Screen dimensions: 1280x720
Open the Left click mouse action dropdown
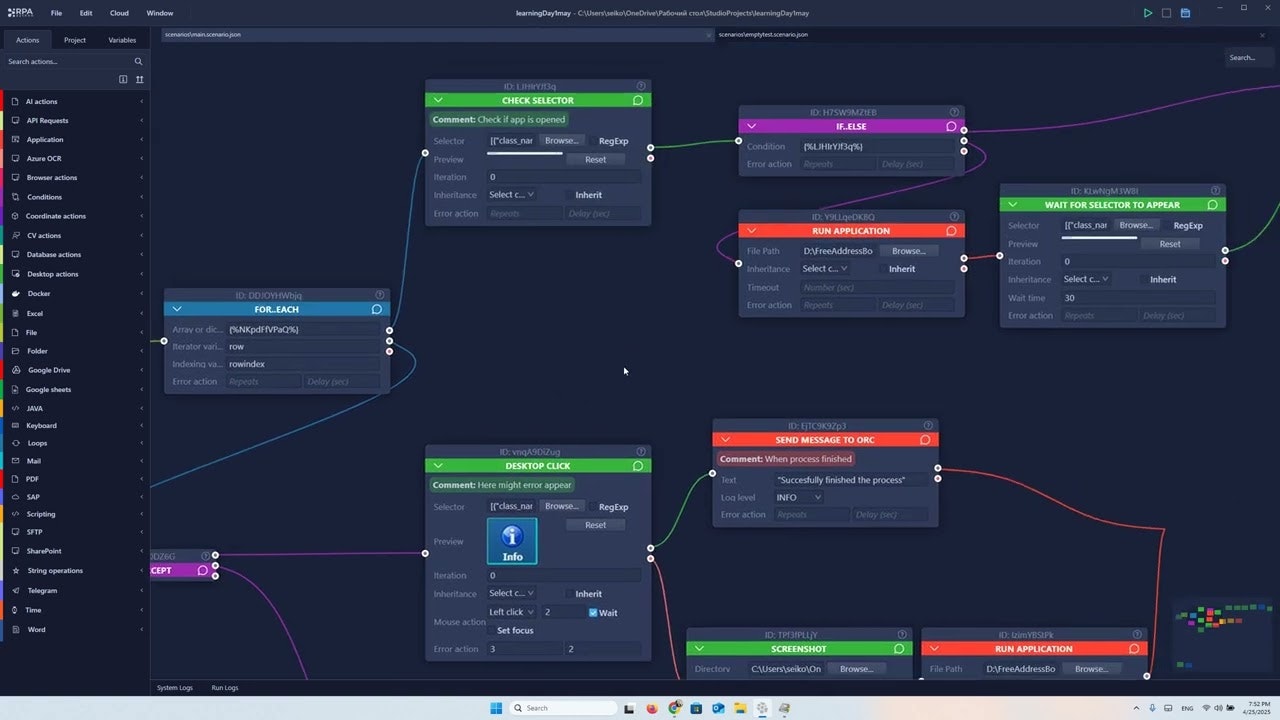click(511, 611)
